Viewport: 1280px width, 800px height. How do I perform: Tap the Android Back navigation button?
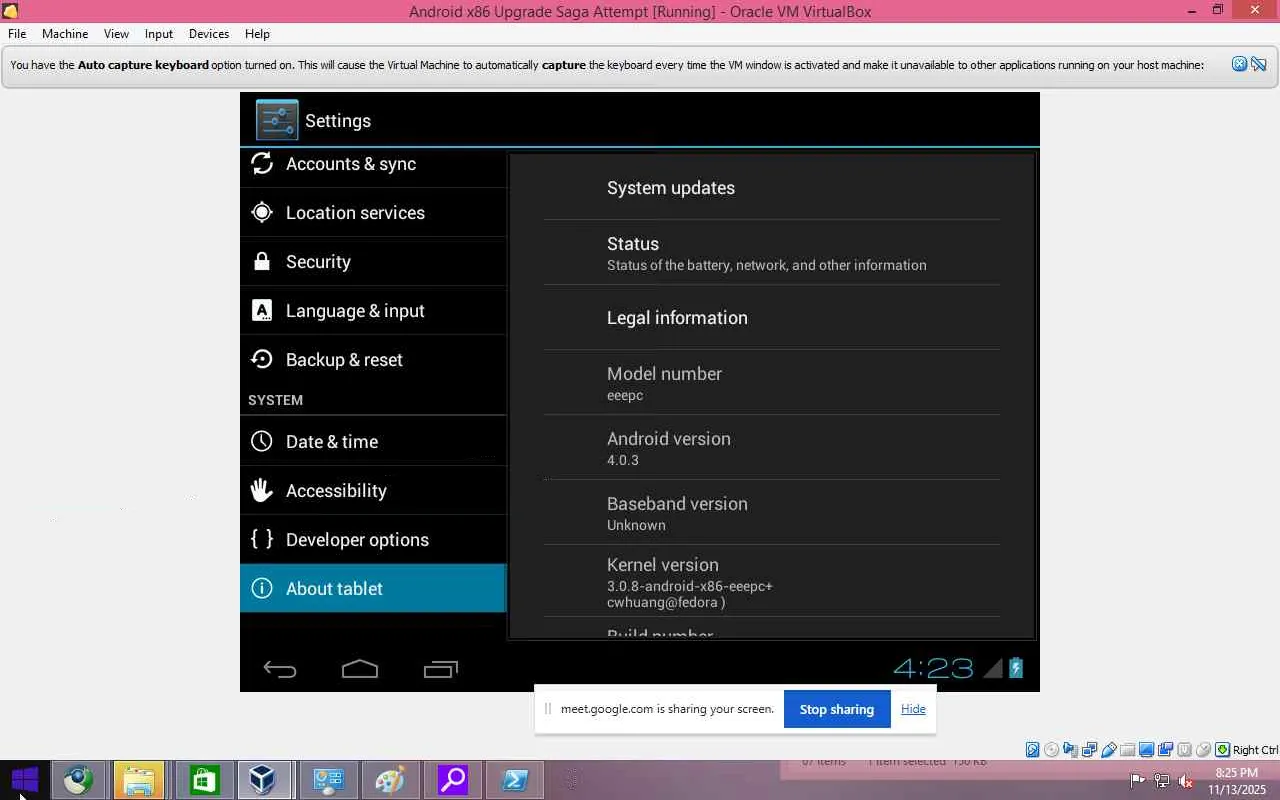pyautogui.click(x=280, y=669)
